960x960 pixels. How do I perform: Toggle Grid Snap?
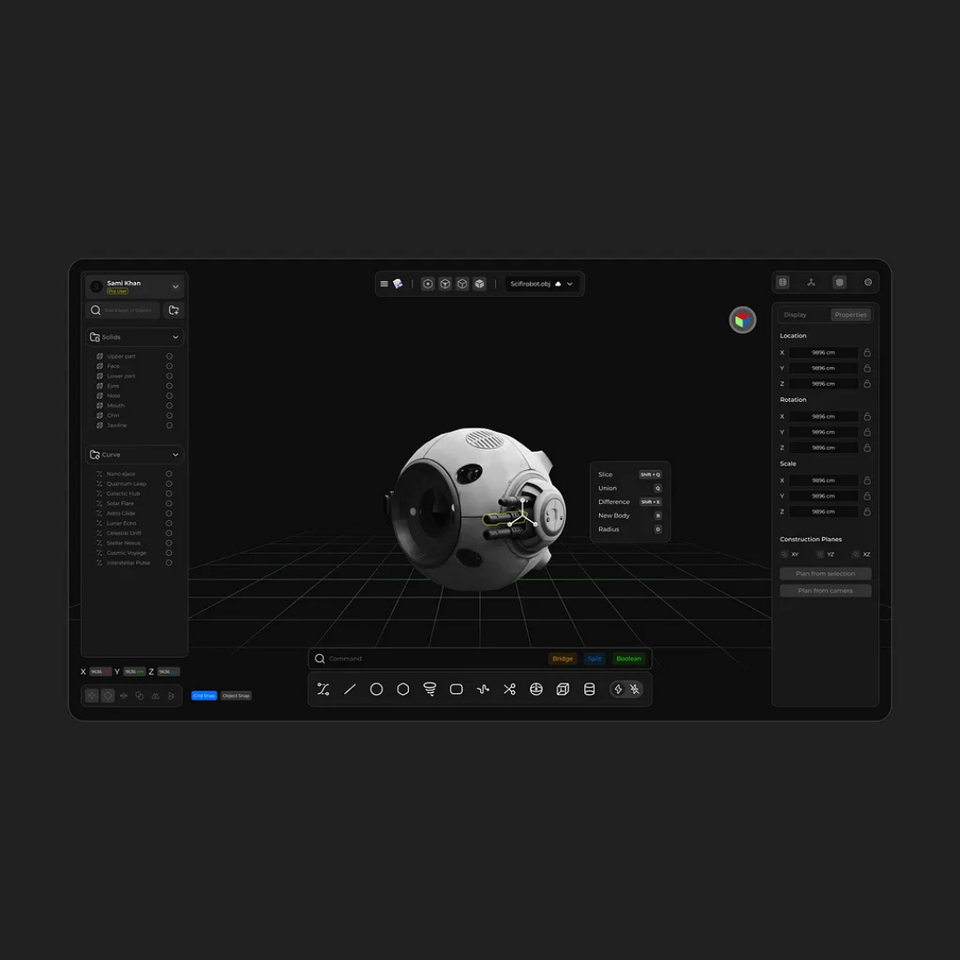[x=204, y=696]
